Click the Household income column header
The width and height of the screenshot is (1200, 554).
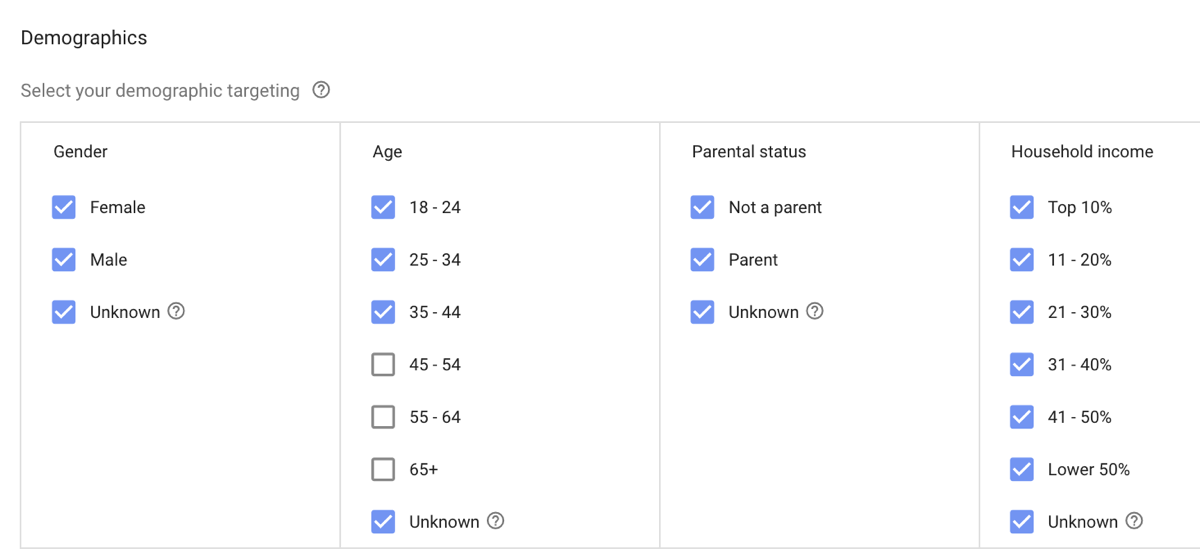coord(1082,152)
